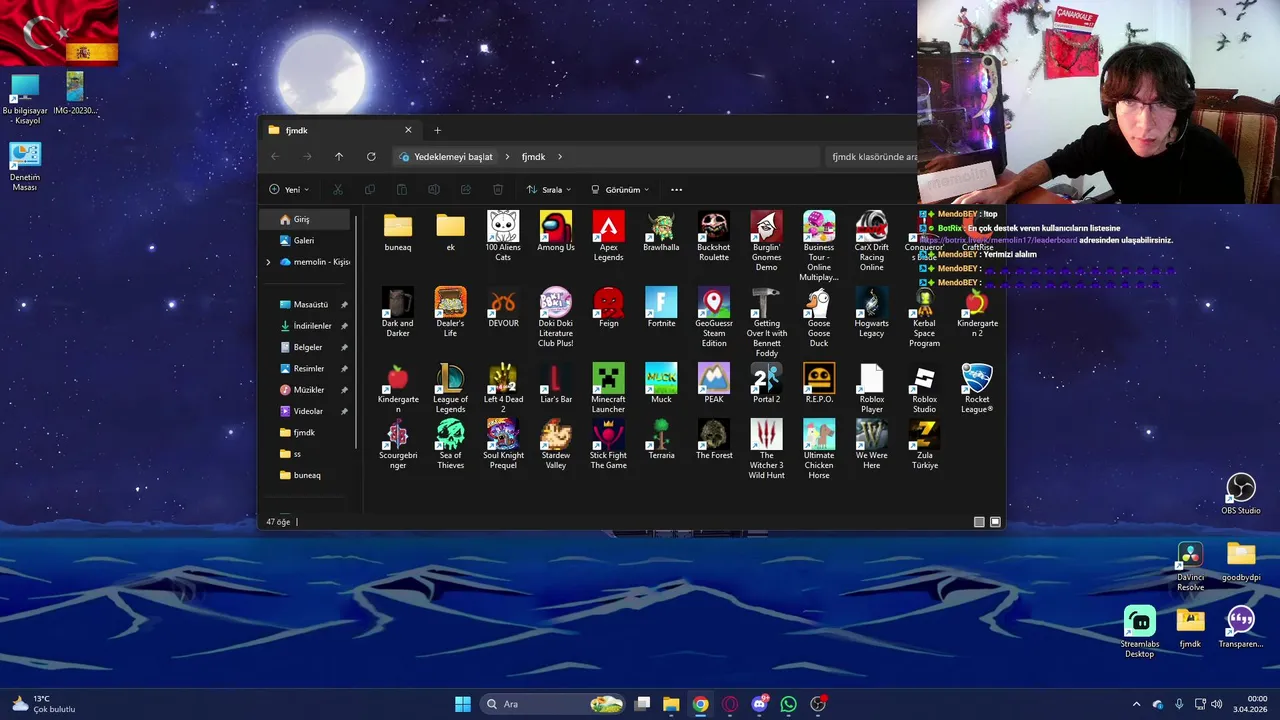
Task: Expand the chevron after fjmdk in address bar
Action: click(560, 157)
